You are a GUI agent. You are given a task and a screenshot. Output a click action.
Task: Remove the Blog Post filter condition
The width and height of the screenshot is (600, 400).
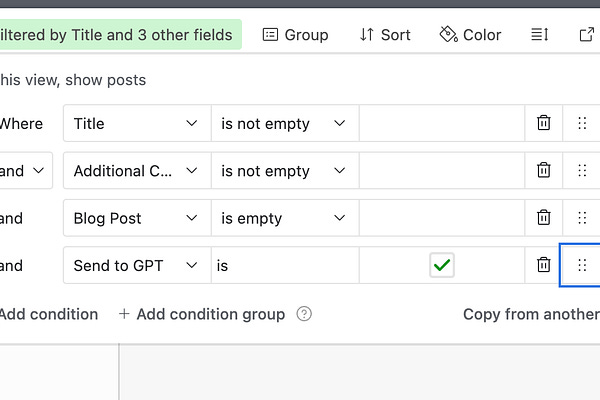[543, 217]
